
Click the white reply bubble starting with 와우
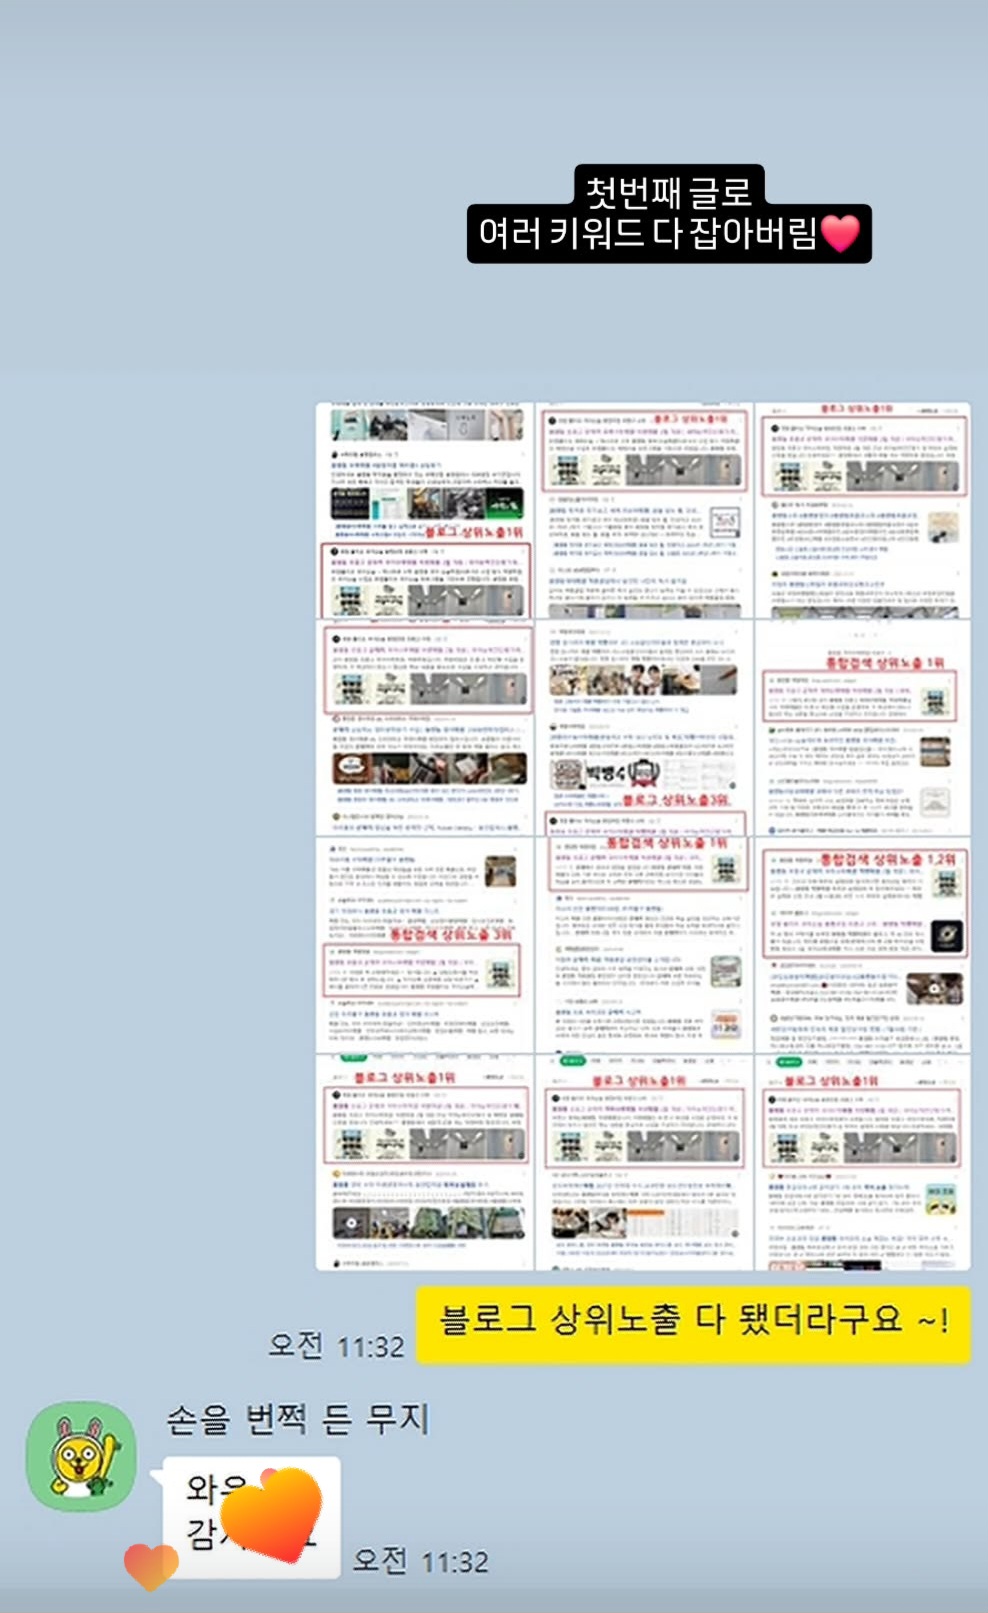click(x=251, y=1517)
